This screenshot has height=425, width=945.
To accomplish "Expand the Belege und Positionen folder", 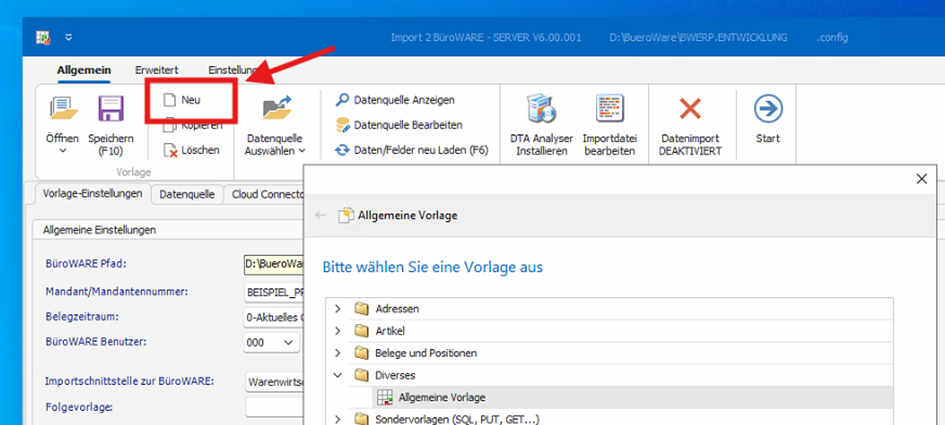I will point(338,353).
